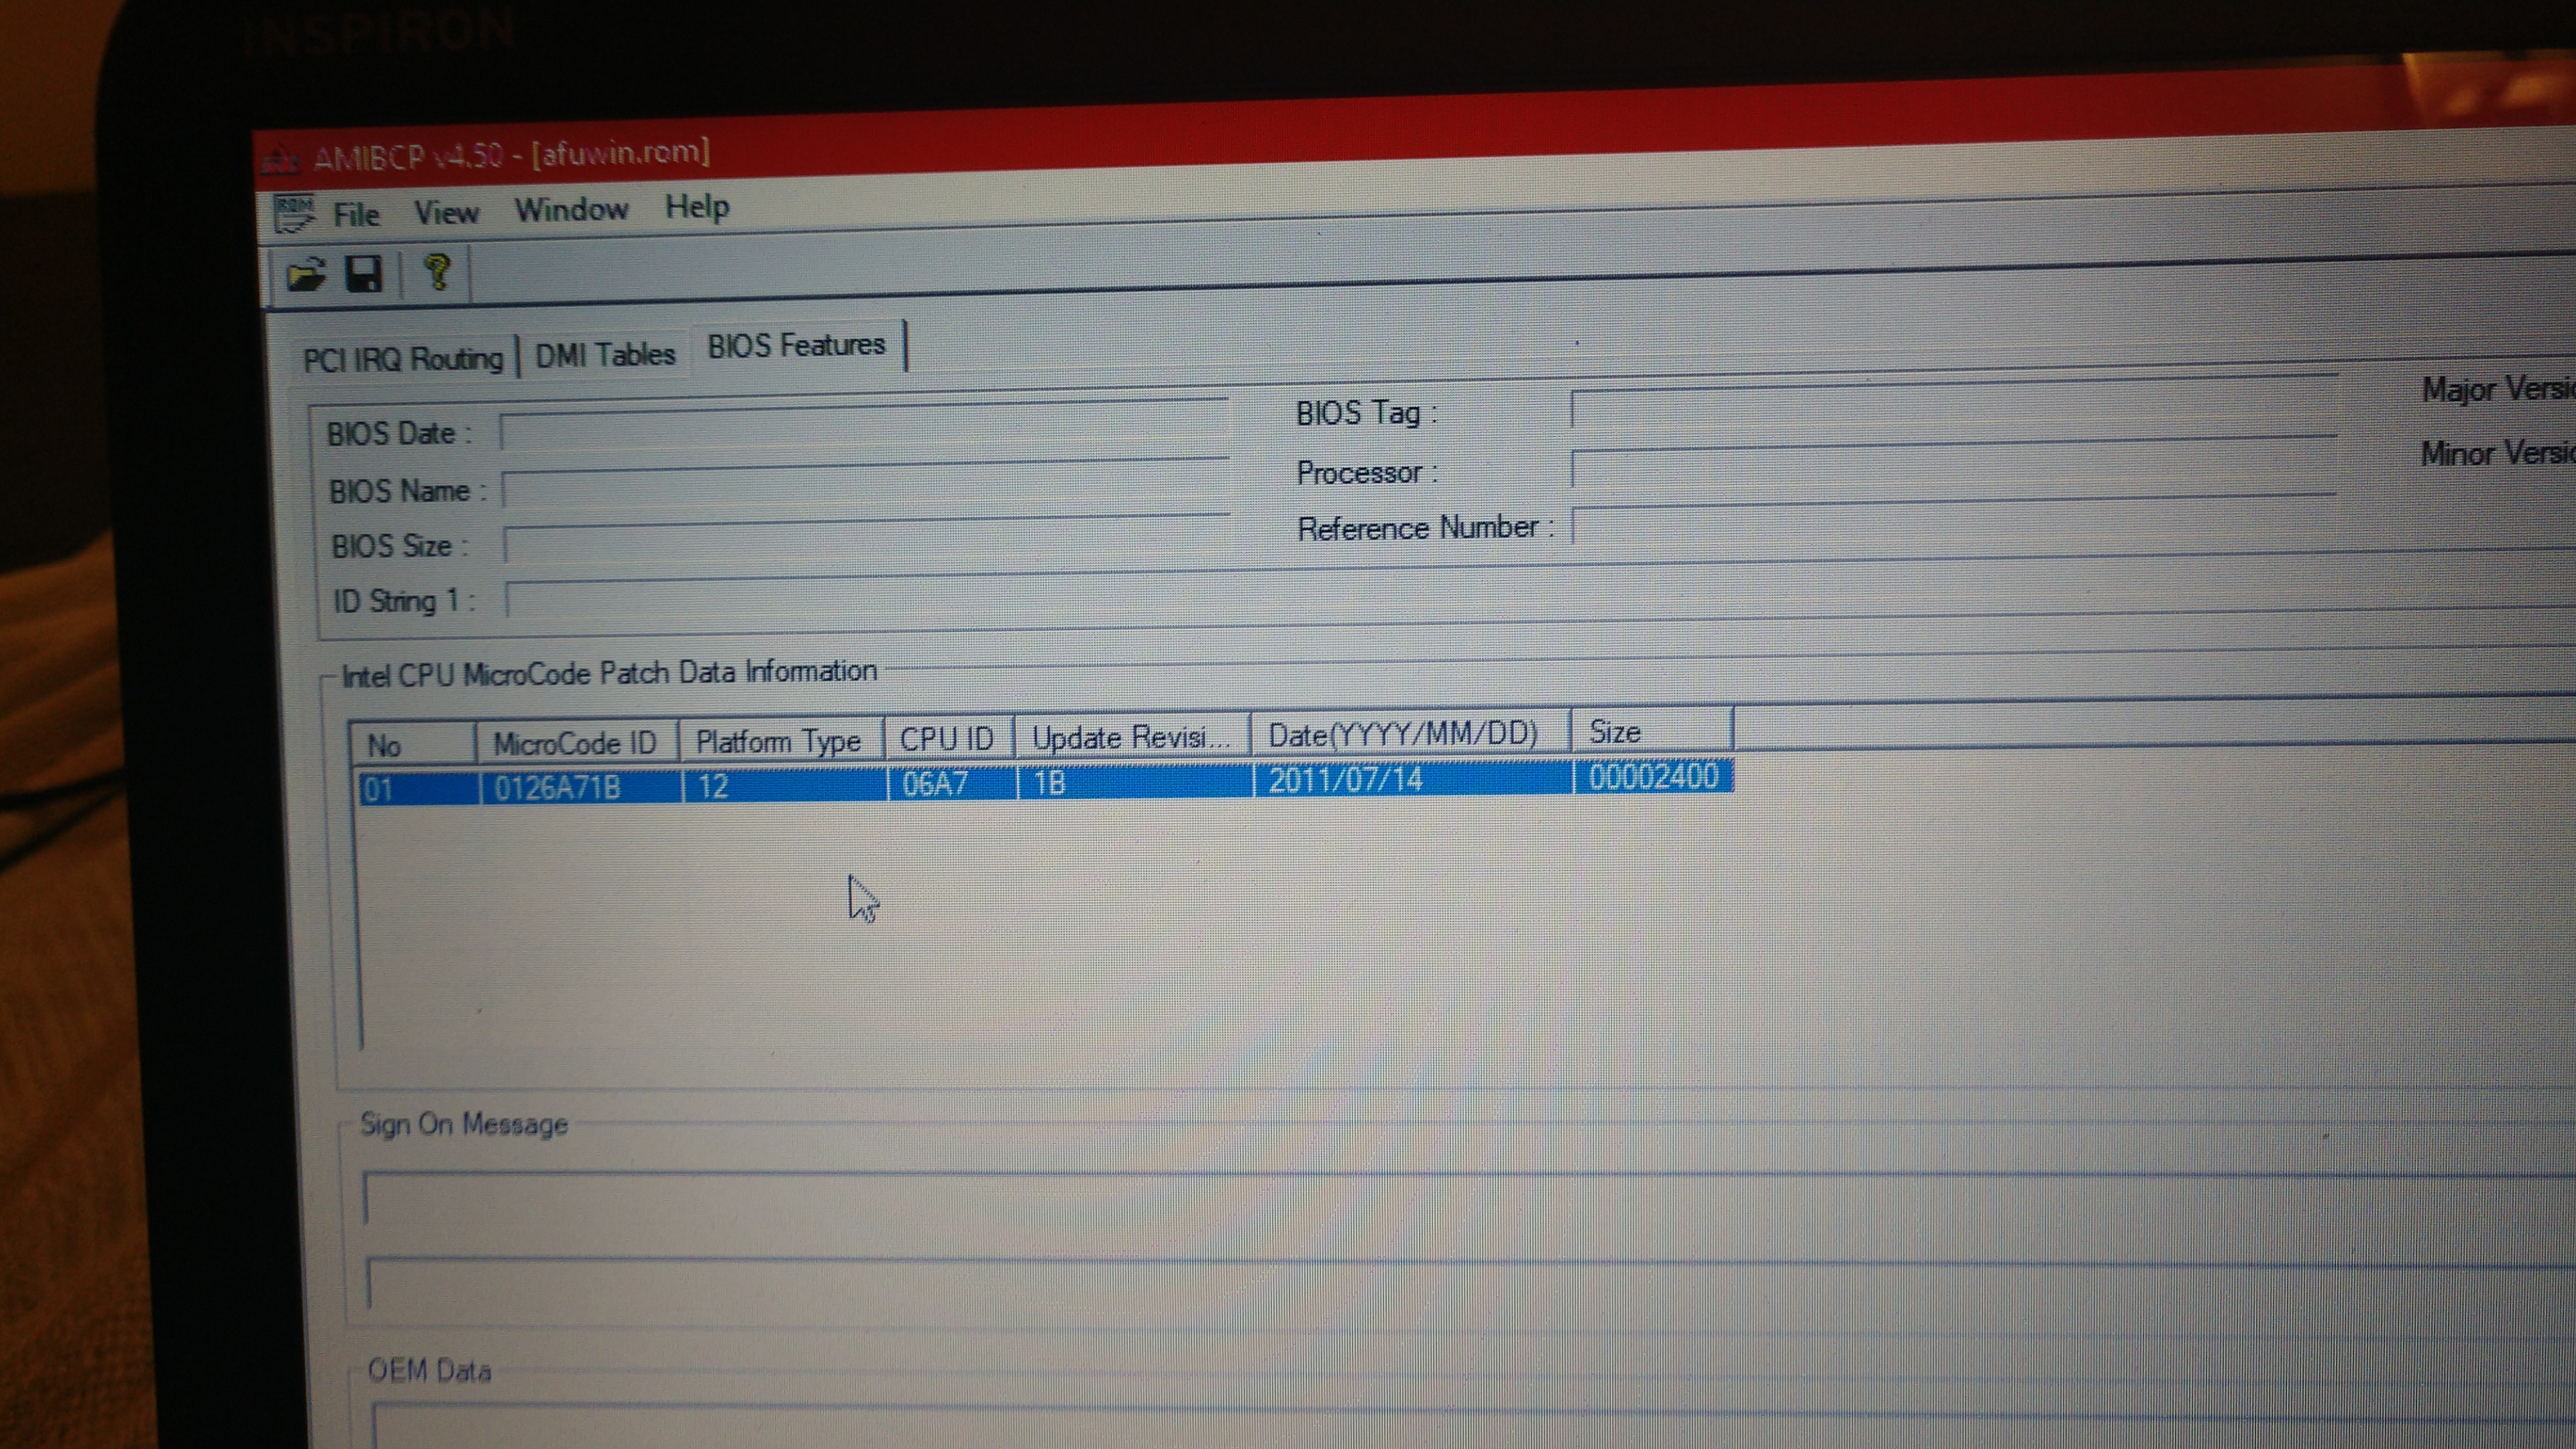Open the File menu
This screenshot has width=2576, height=1449.
point(356,214)
